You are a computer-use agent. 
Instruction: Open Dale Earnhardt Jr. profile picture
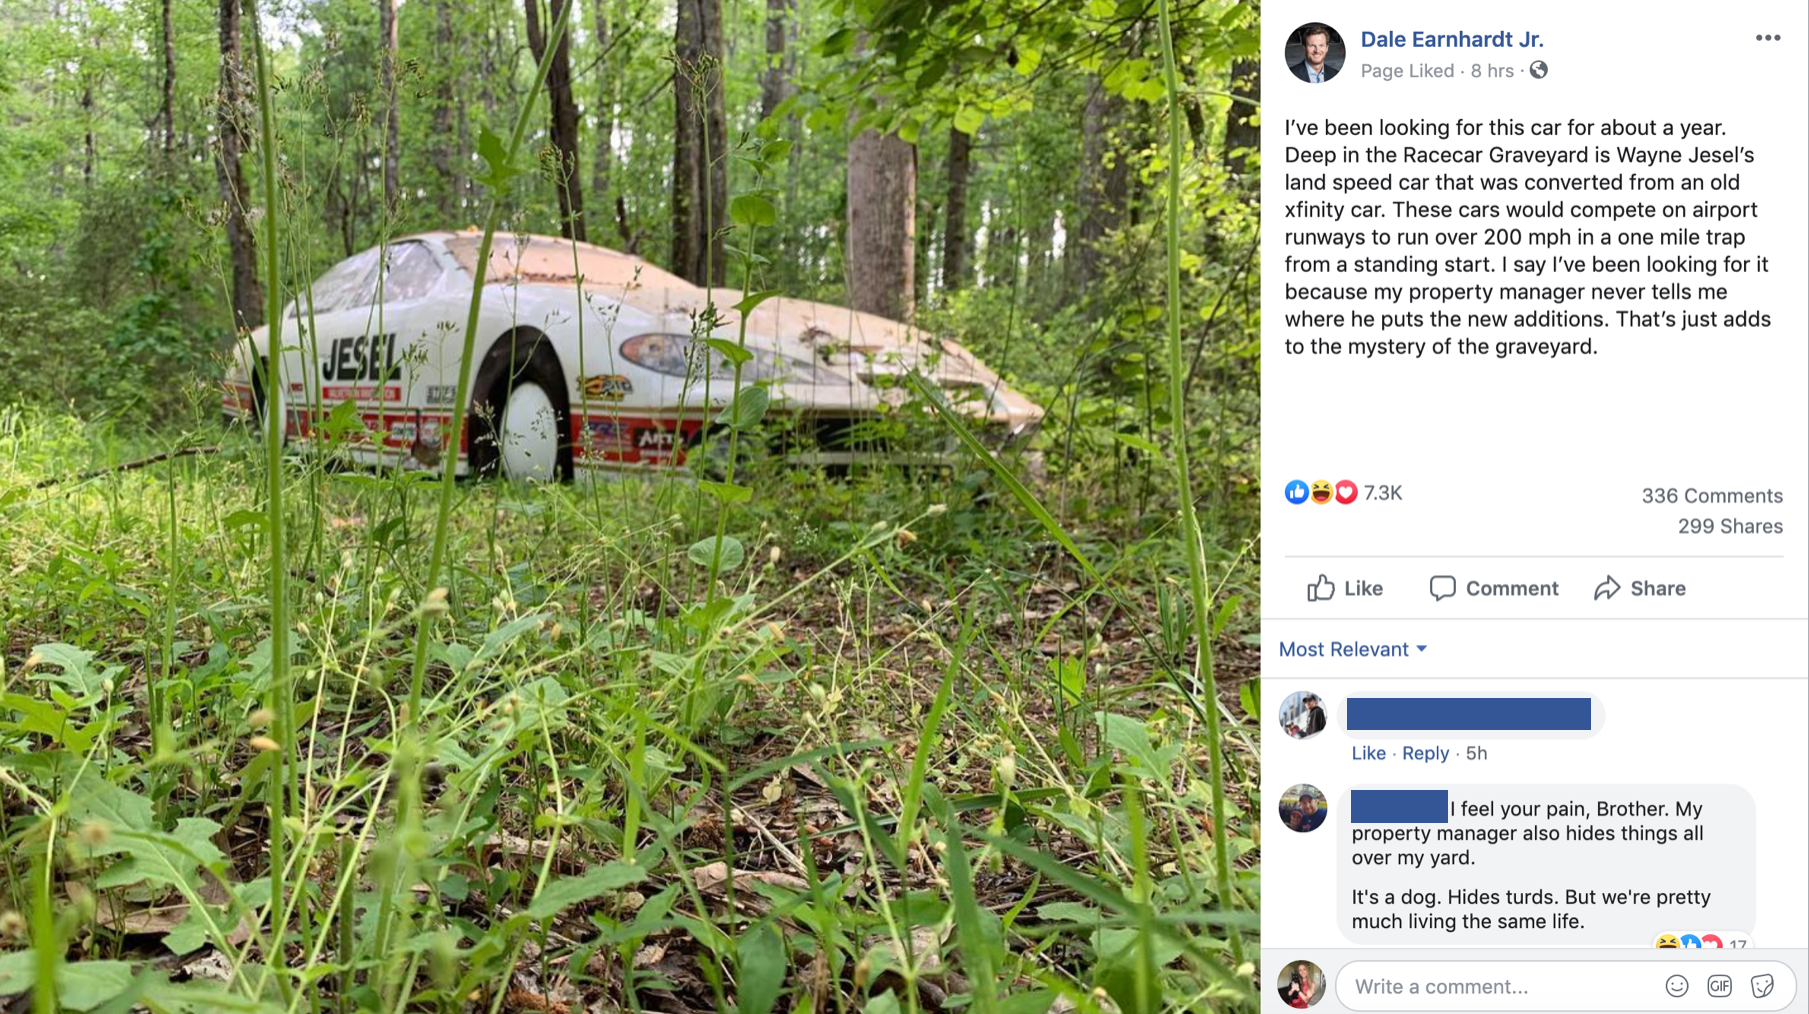coord(1315,53)
